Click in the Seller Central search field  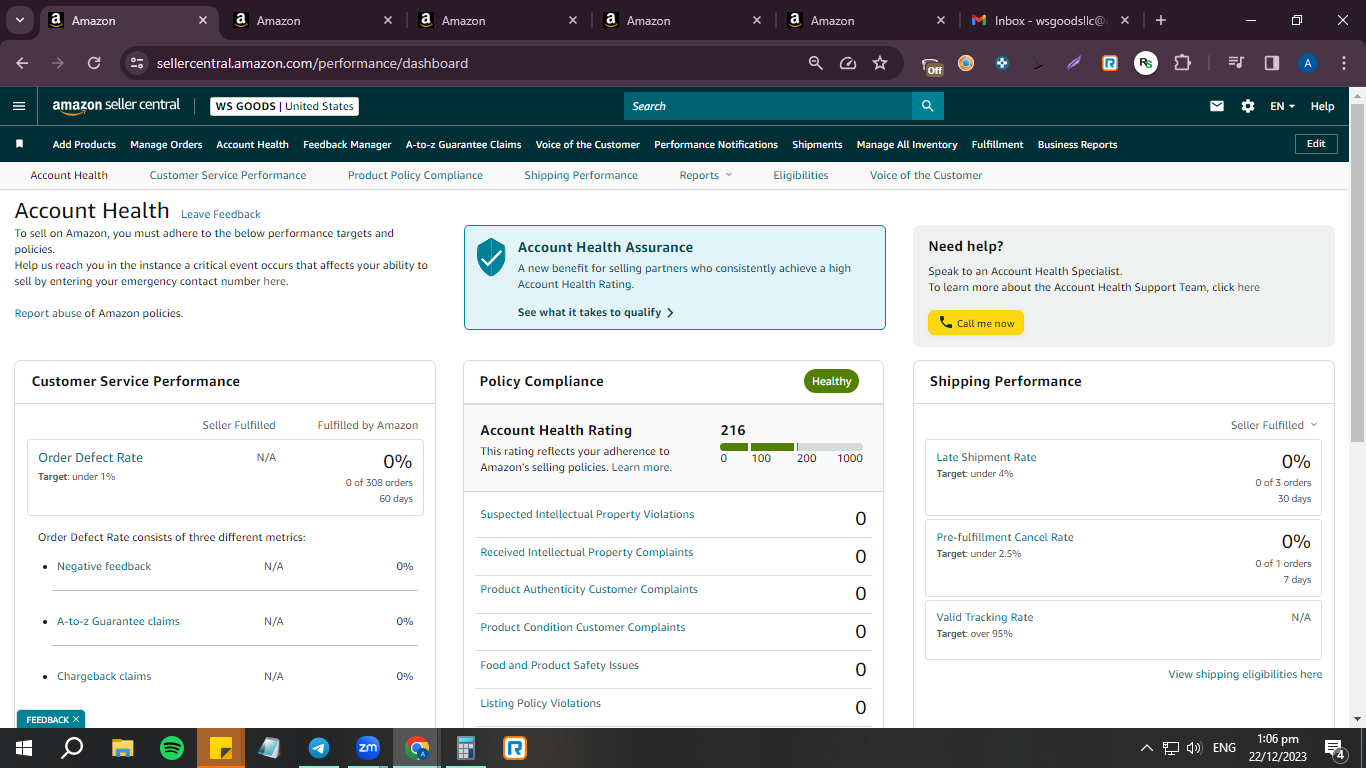pos(768,106)
